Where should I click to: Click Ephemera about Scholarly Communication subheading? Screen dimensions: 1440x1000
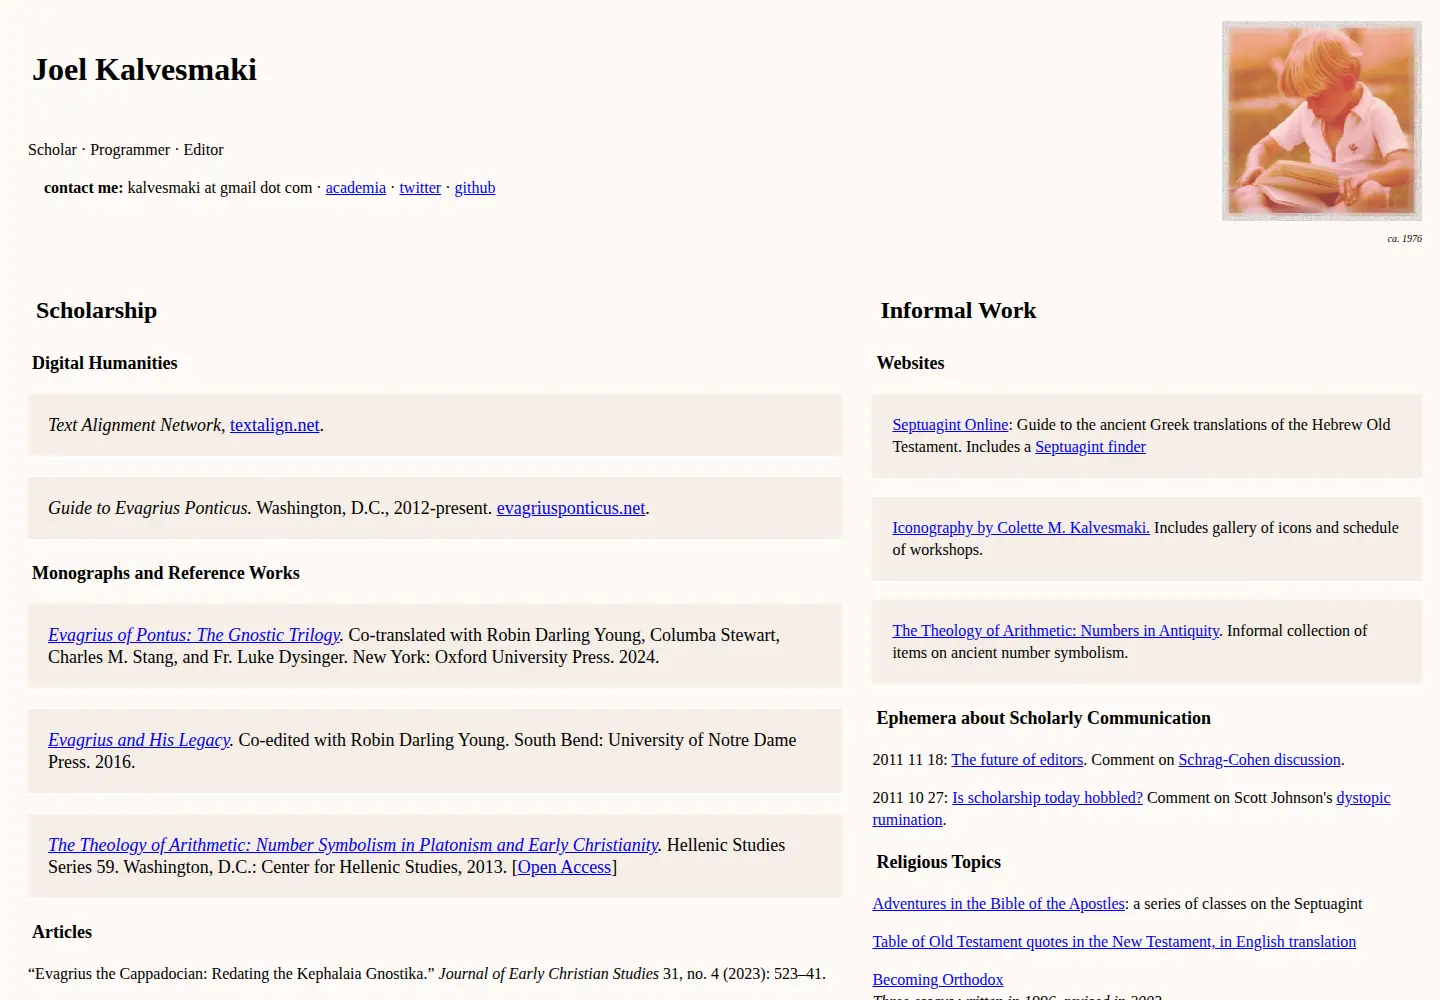[1043, 718]
